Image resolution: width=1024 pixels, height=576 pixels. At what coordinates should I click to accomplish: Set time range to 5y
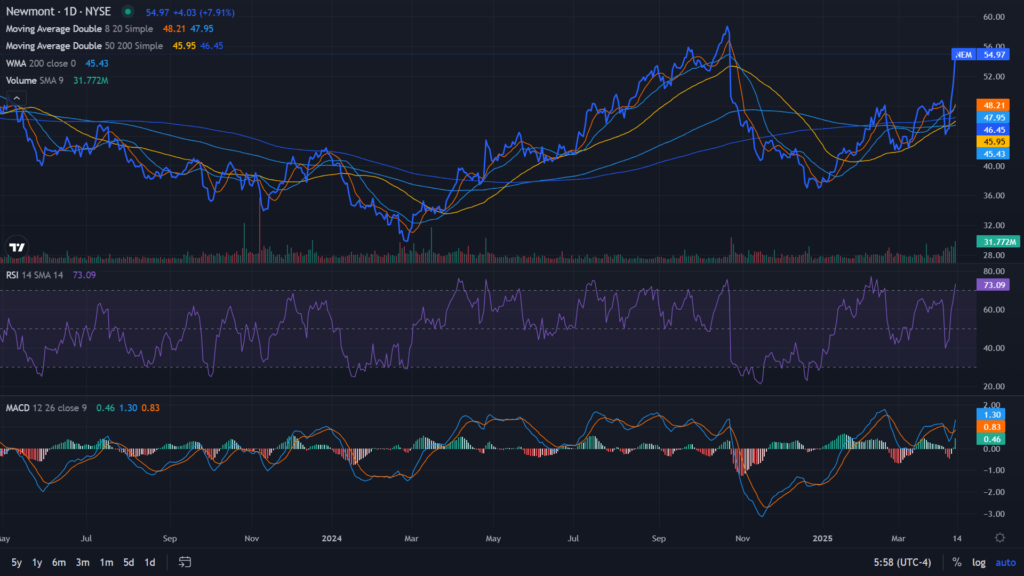pyautogui.click(x=16, y=562)
